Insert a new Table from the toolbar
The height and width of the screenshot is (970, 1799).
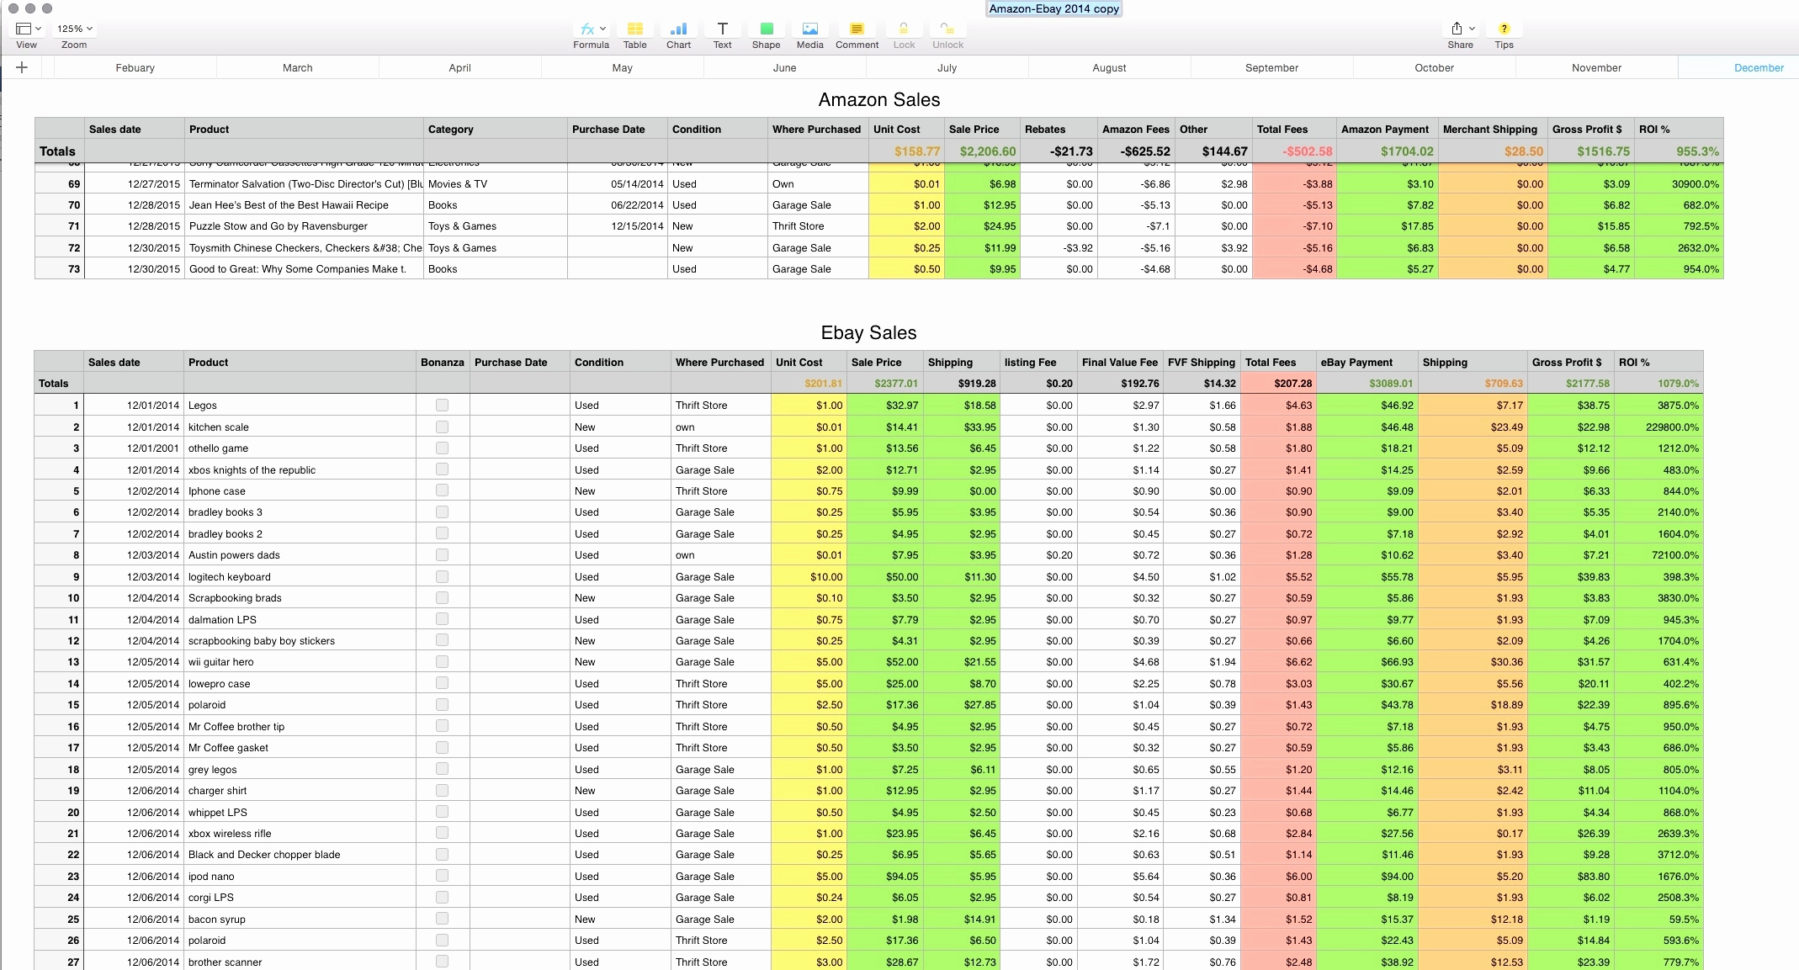point(634,30)
